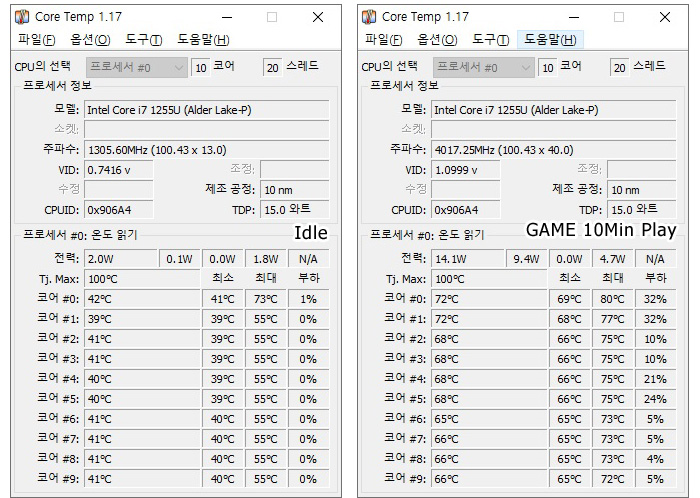Click CPUID field in right window
700x498 pixels.
point(466,210)
